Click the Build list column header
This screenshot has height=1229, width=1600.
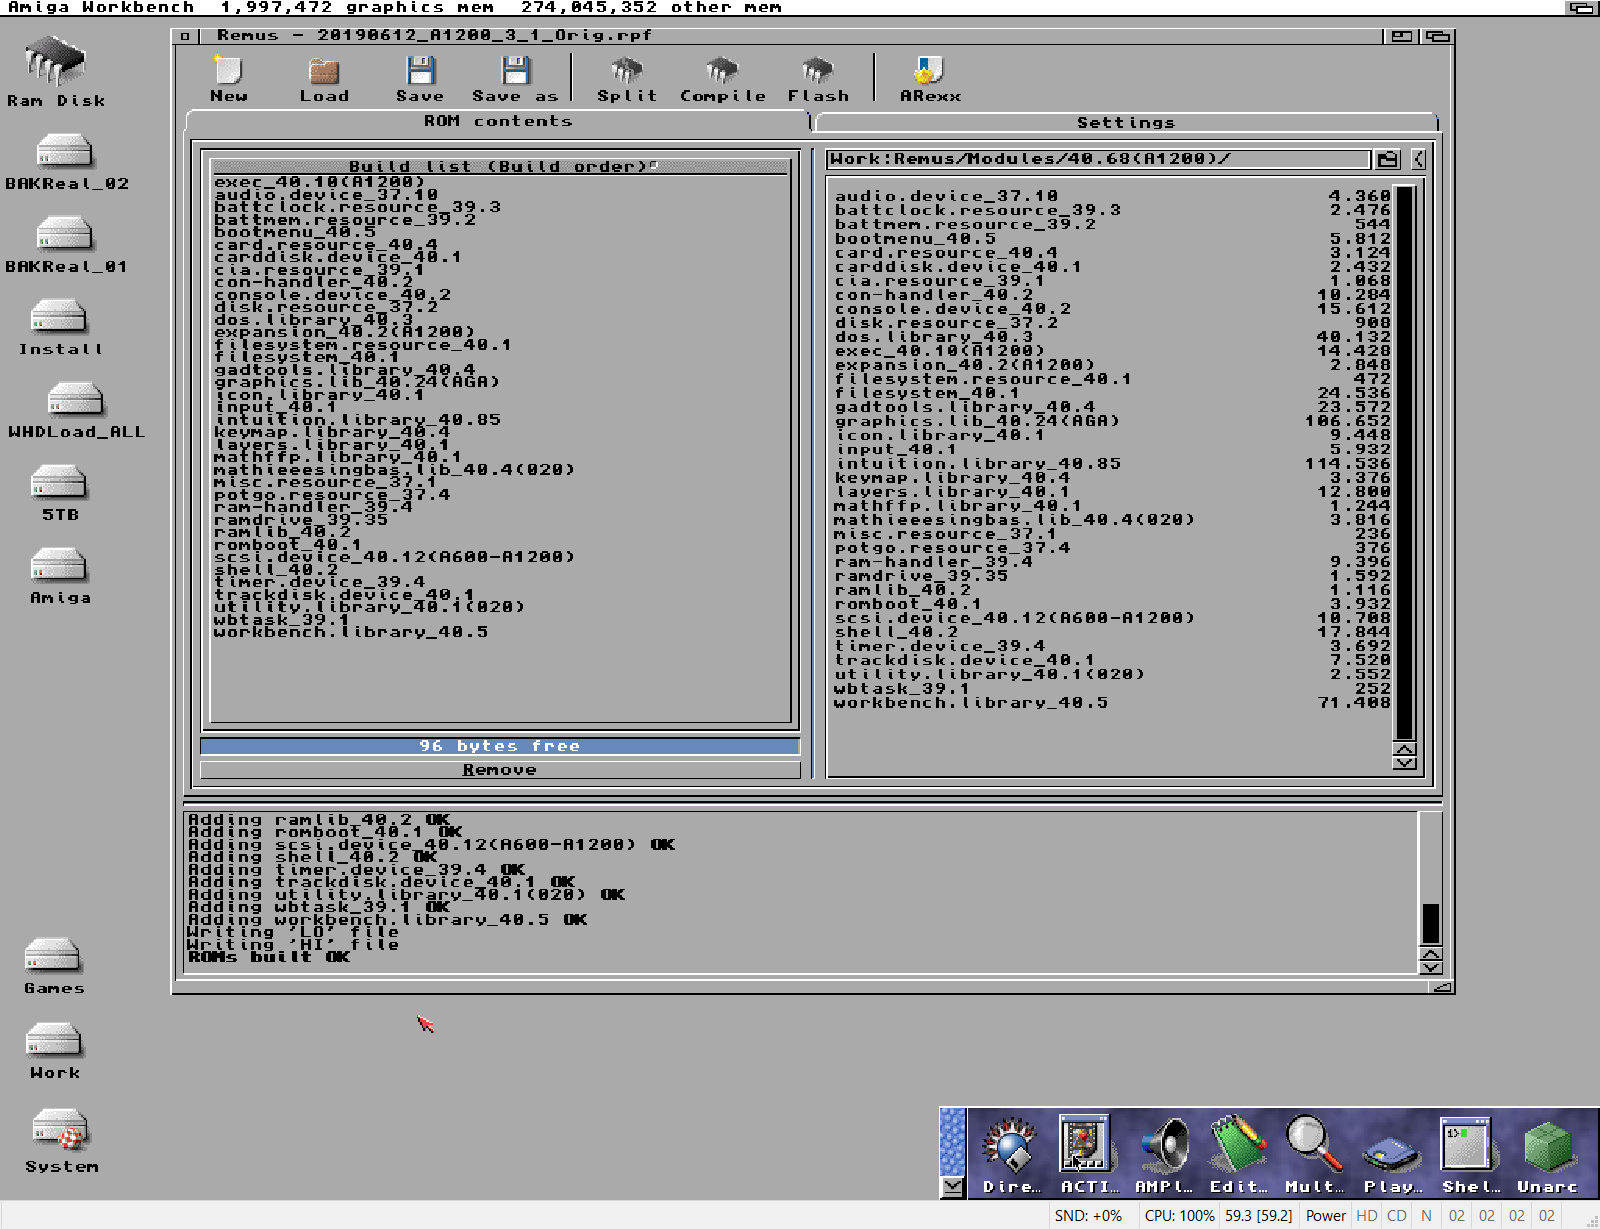pyautogui.click(x=500, y=166)
